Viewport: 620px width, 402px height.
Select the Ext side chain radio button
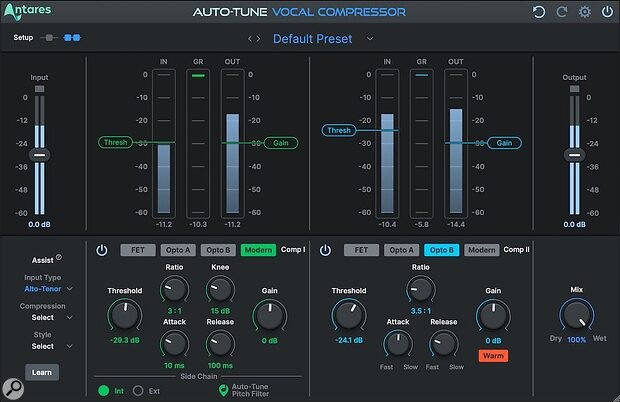[138, 391]
